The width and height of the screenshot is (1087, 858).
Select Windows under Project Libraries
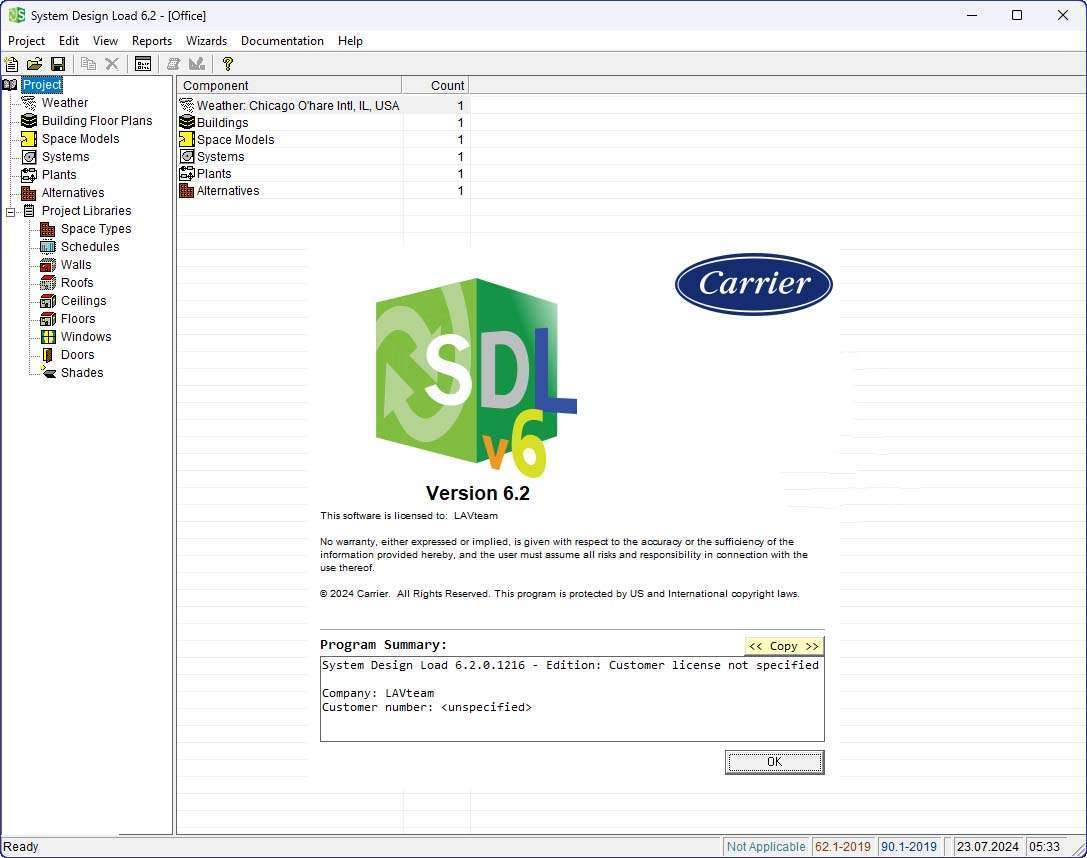pyautogui.click(x=85, y=337)
